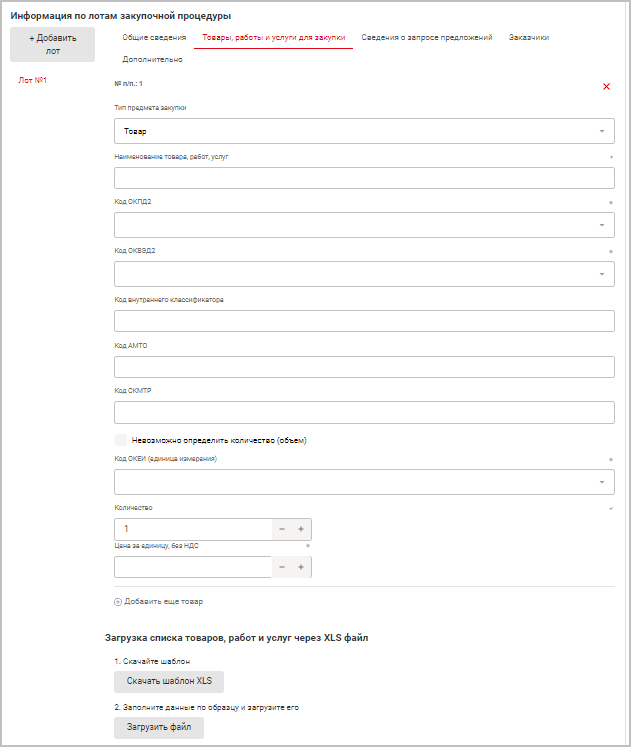The height and width of the screenshot is (747, 631).
Task: Click the plus icon near Добавить еще товар
Action: click(118, 602)
